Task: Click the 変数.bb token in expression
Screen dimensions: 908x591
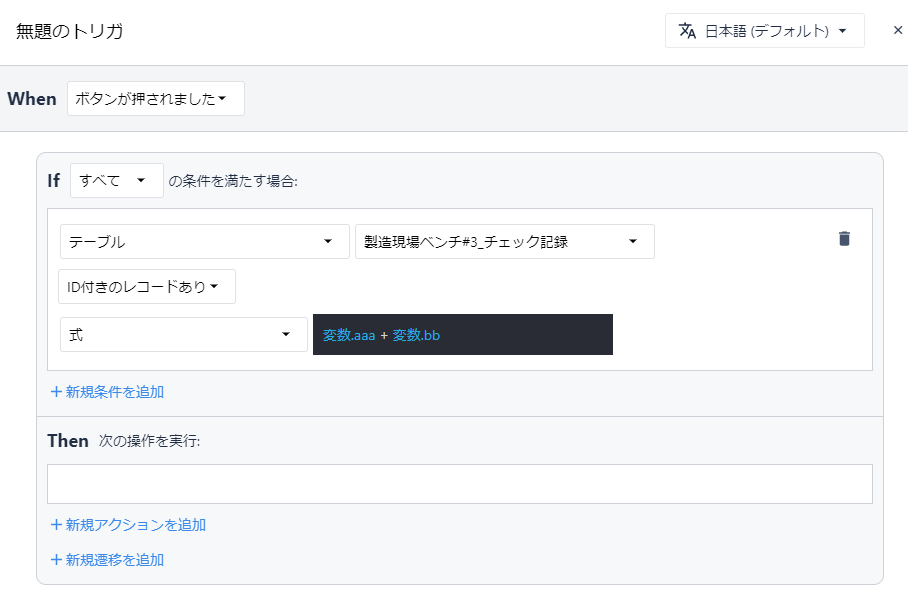Action: coord(416,335)
